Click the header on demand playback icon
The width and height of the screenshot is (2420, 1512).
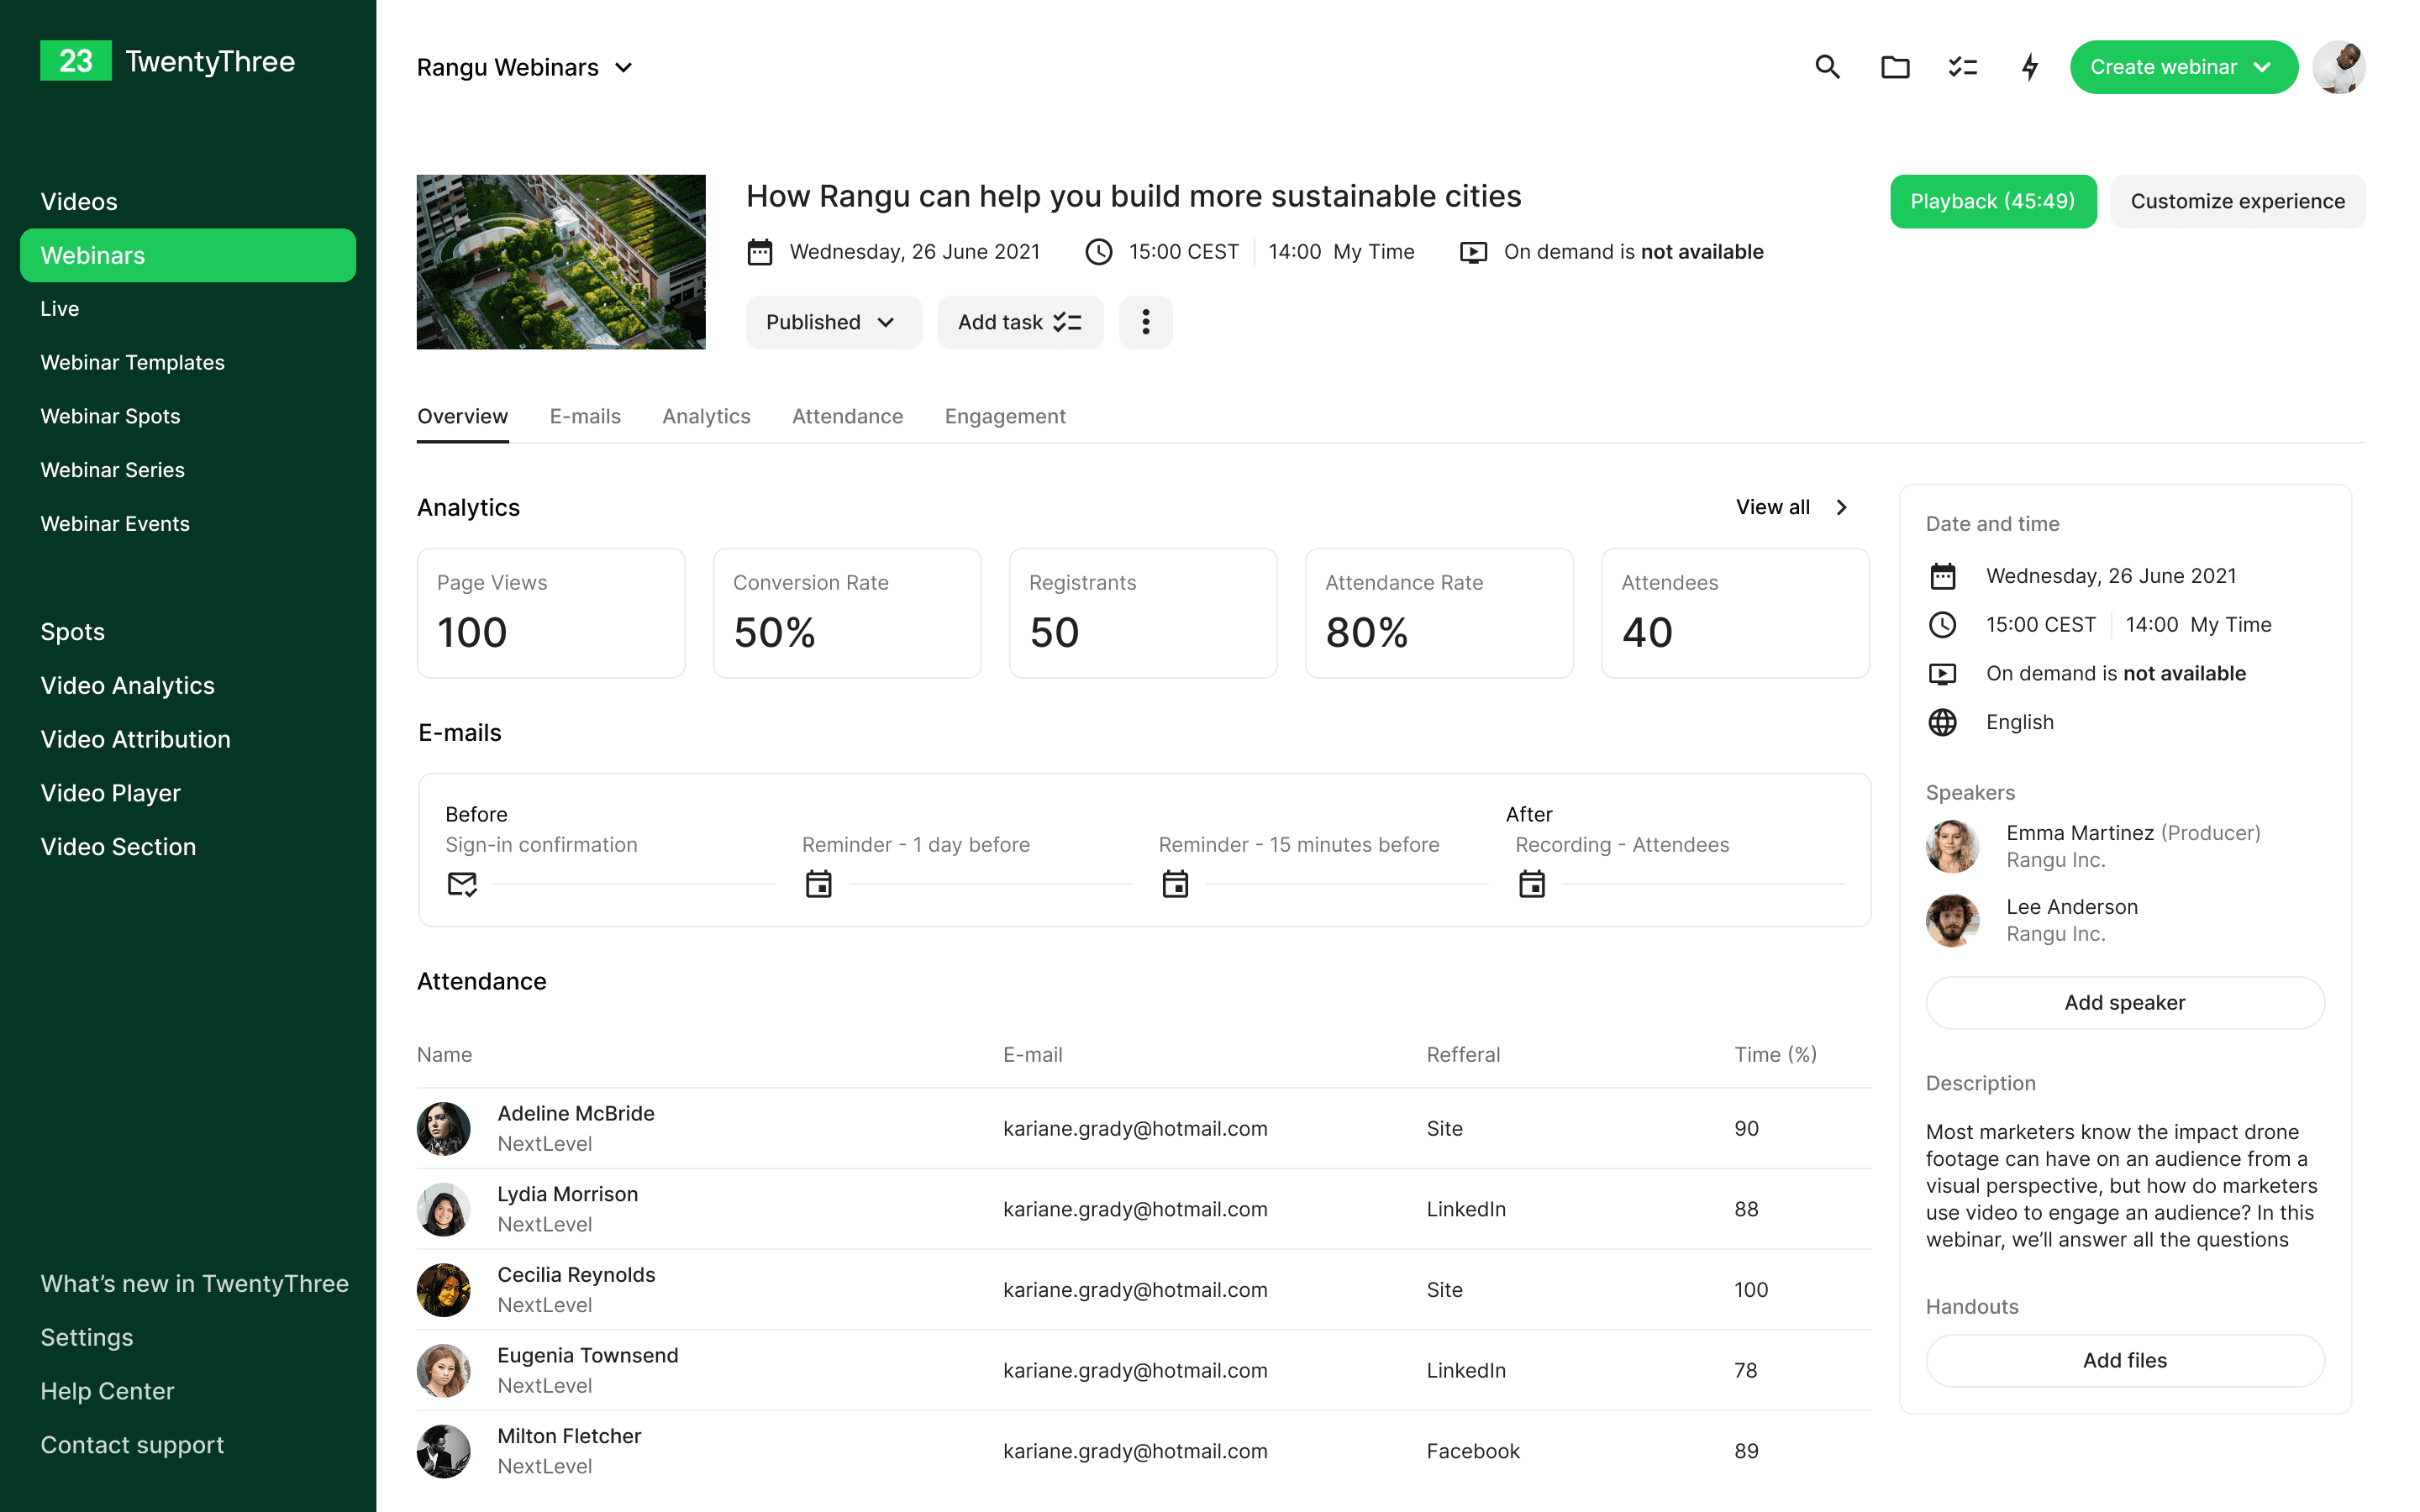1474,252
